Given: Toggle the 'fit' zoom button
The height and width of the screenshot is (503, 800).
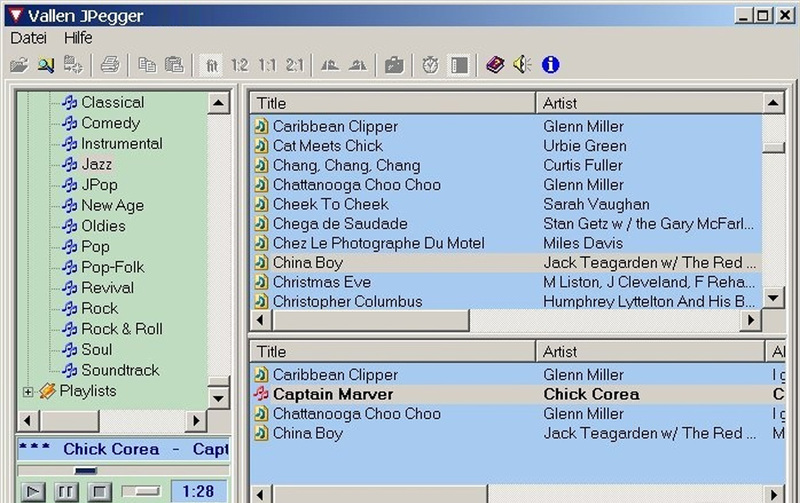Looking at the screenshot, I should 211,65.
